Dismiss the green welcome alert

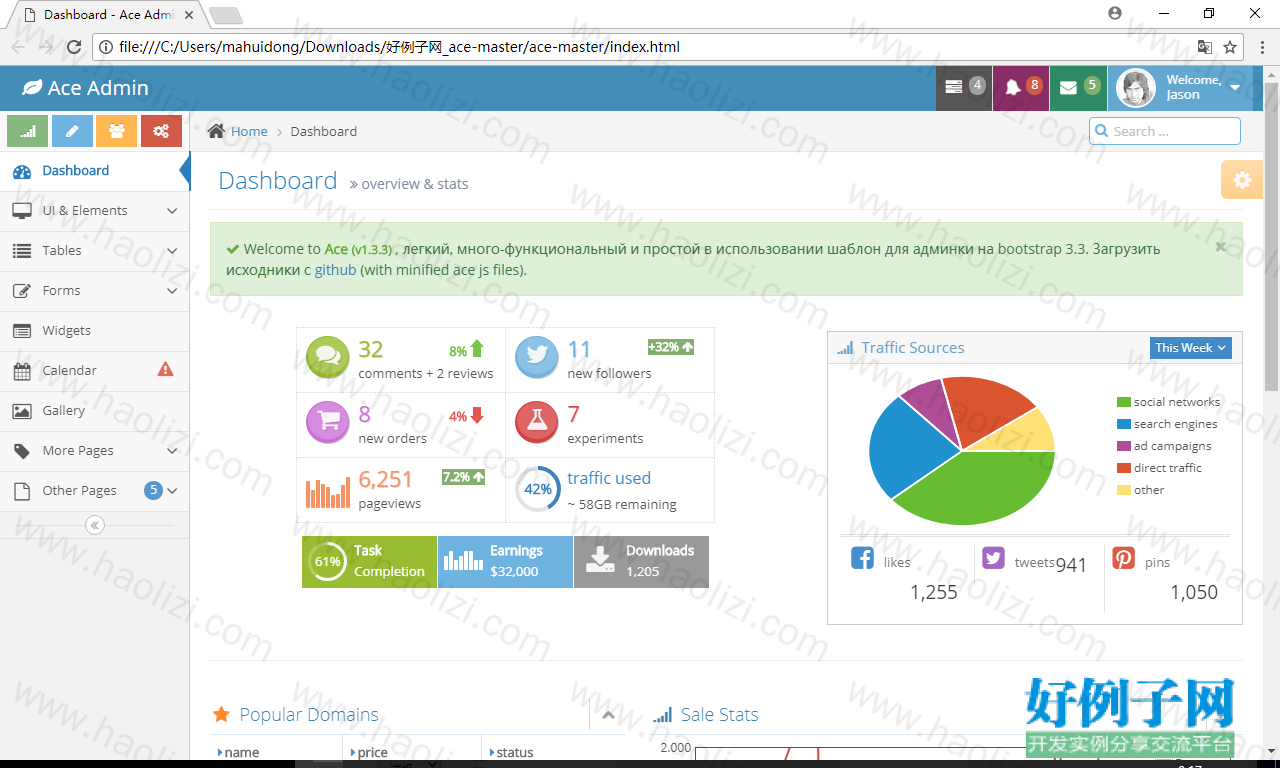[1220, 246]
